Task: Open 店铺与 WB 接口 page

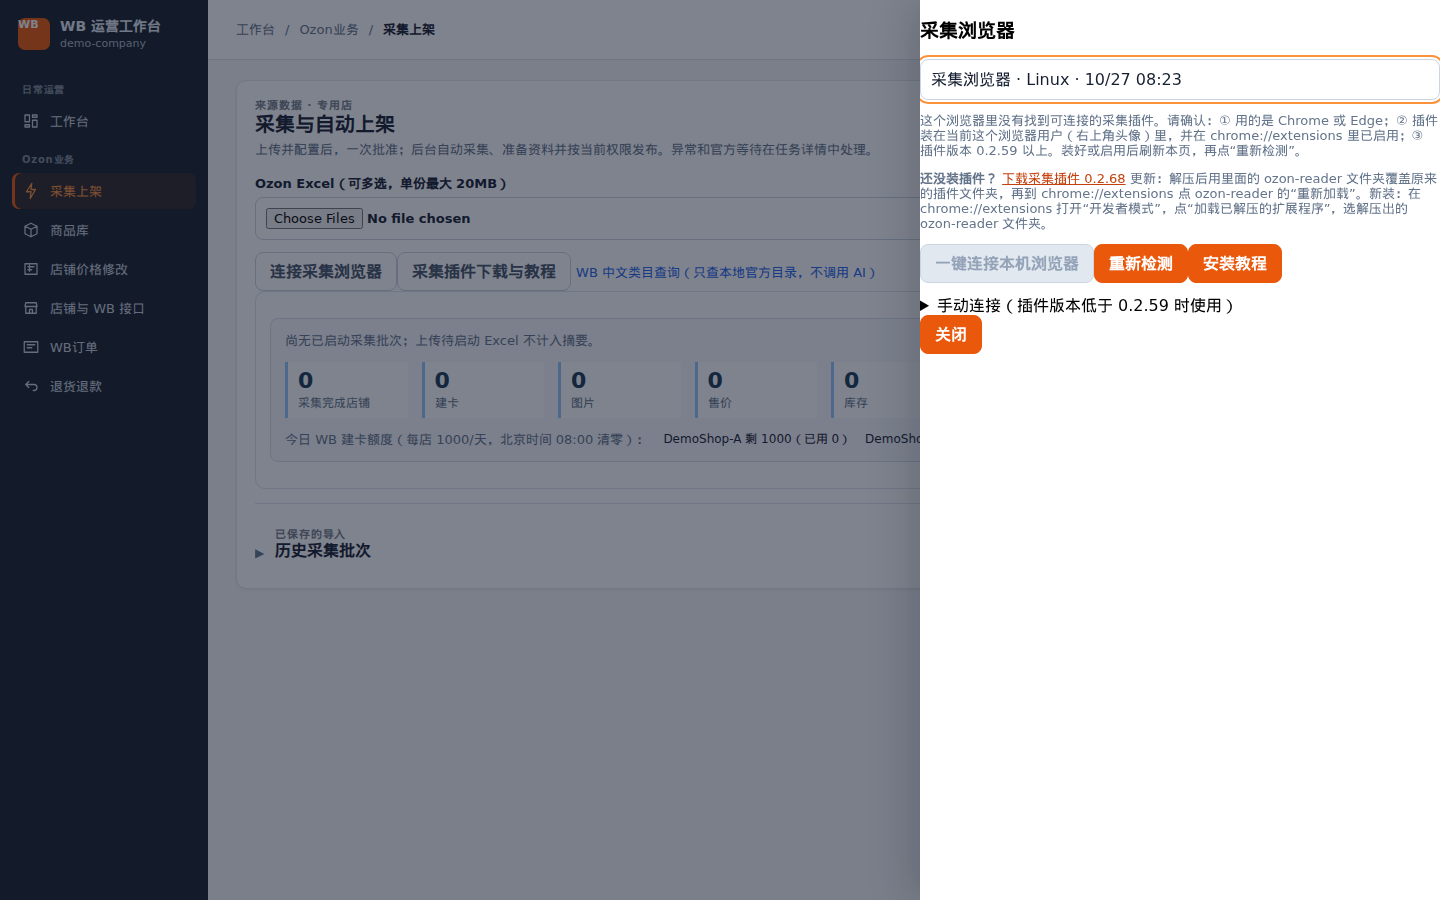Action: [104, 308]
